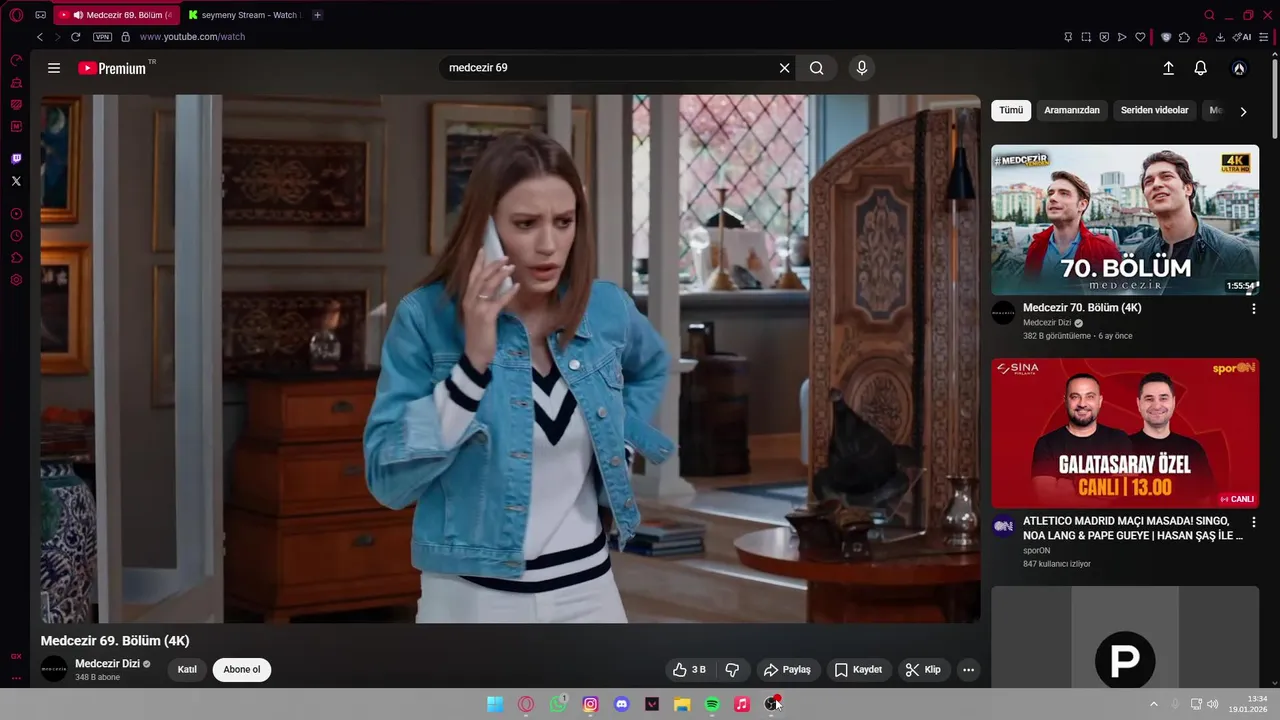Open options for Medcezir 70. Bölüm video

pos(1253,309)
